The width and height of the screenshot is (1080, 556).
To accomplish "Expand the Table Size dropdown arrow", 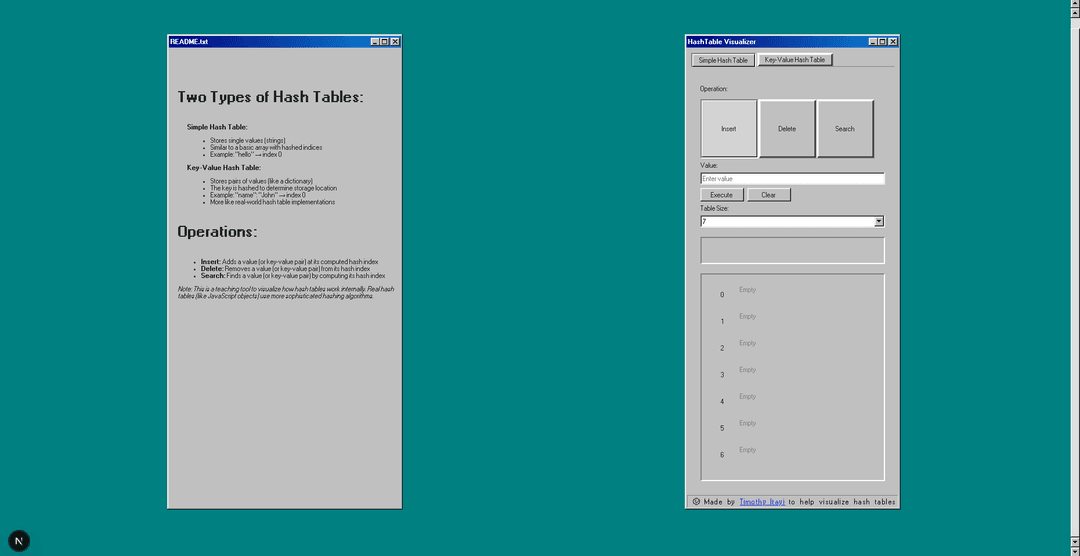I will click(878, 222).
